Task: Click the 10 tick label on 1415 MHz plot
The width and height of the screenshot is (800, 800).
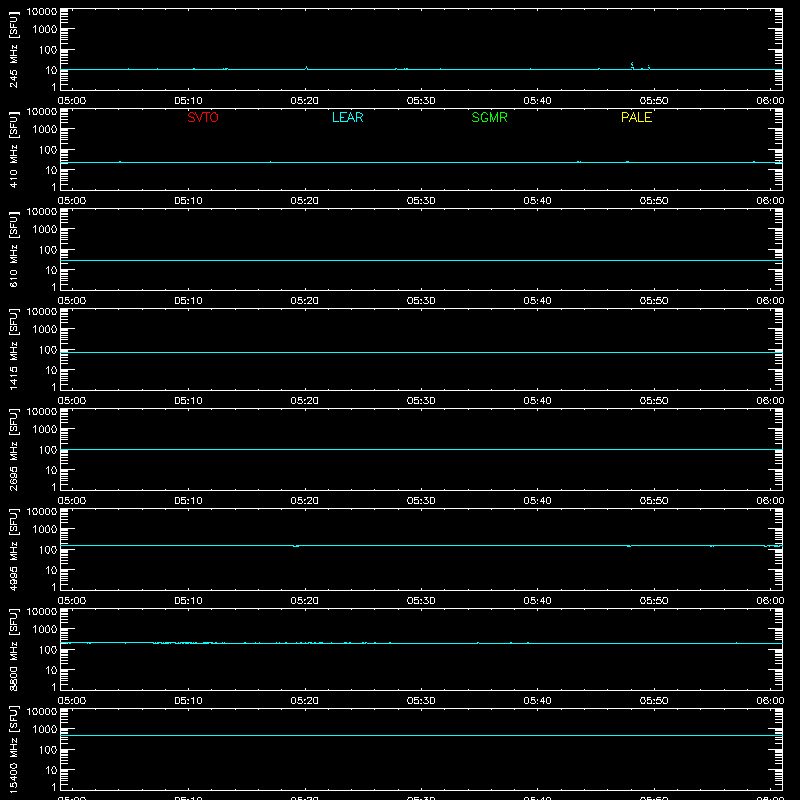Action: point(52,370)
